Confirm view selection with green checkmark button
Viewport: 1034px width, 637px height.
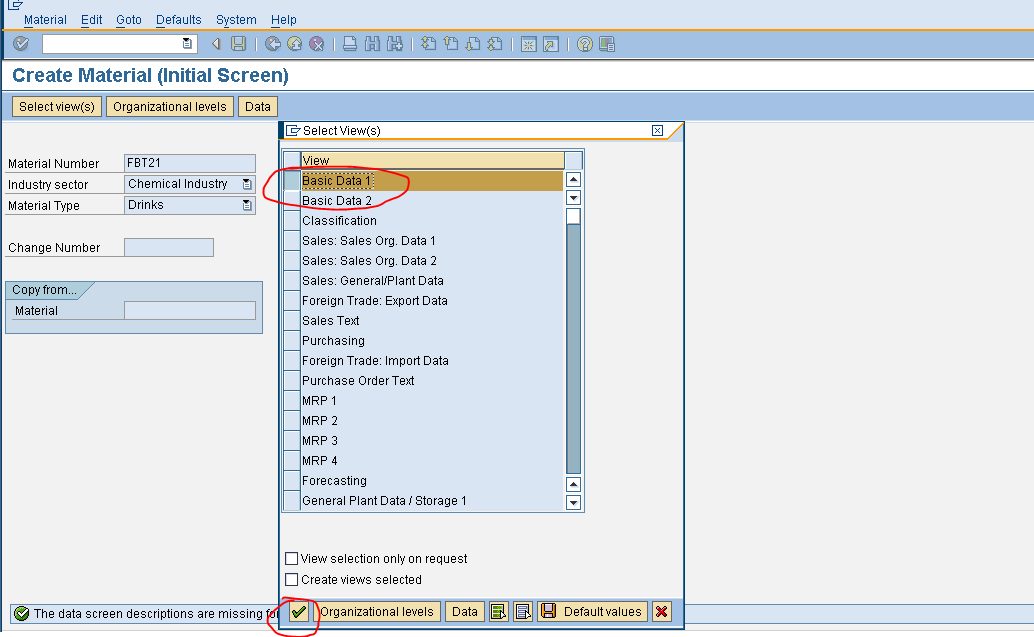pos(299,611)
